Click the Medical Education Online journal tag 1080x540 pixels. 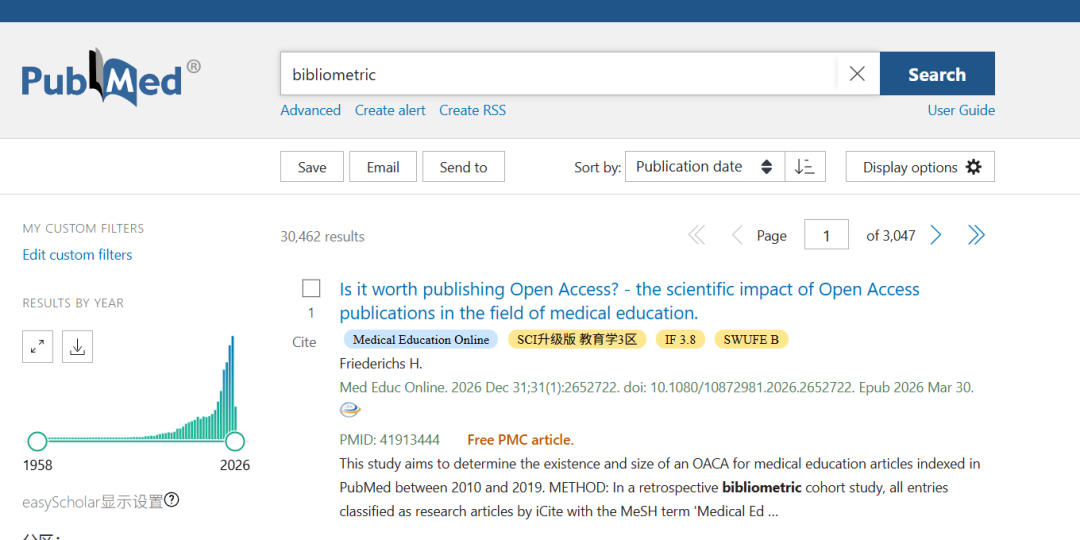pos(420,339)
